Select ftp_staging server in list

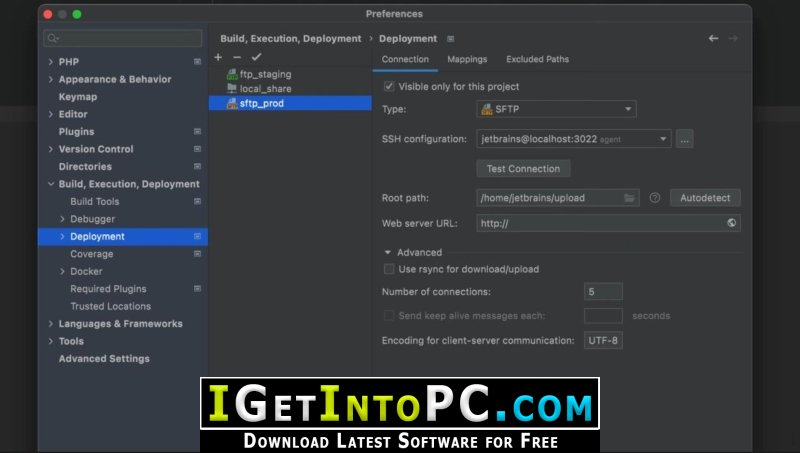(265, 74)
